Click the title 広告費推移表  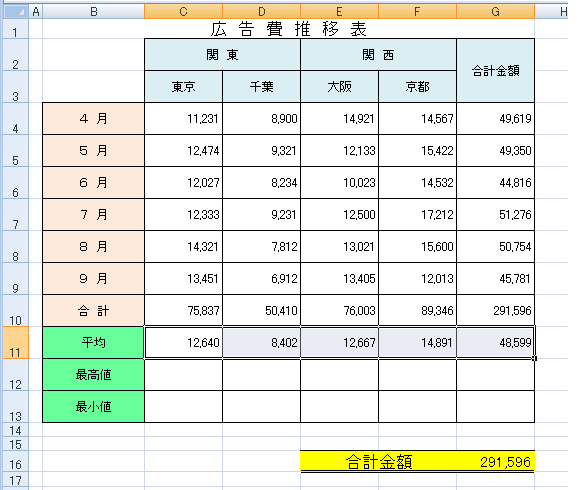pyautogui.click(x=288, y=29)
